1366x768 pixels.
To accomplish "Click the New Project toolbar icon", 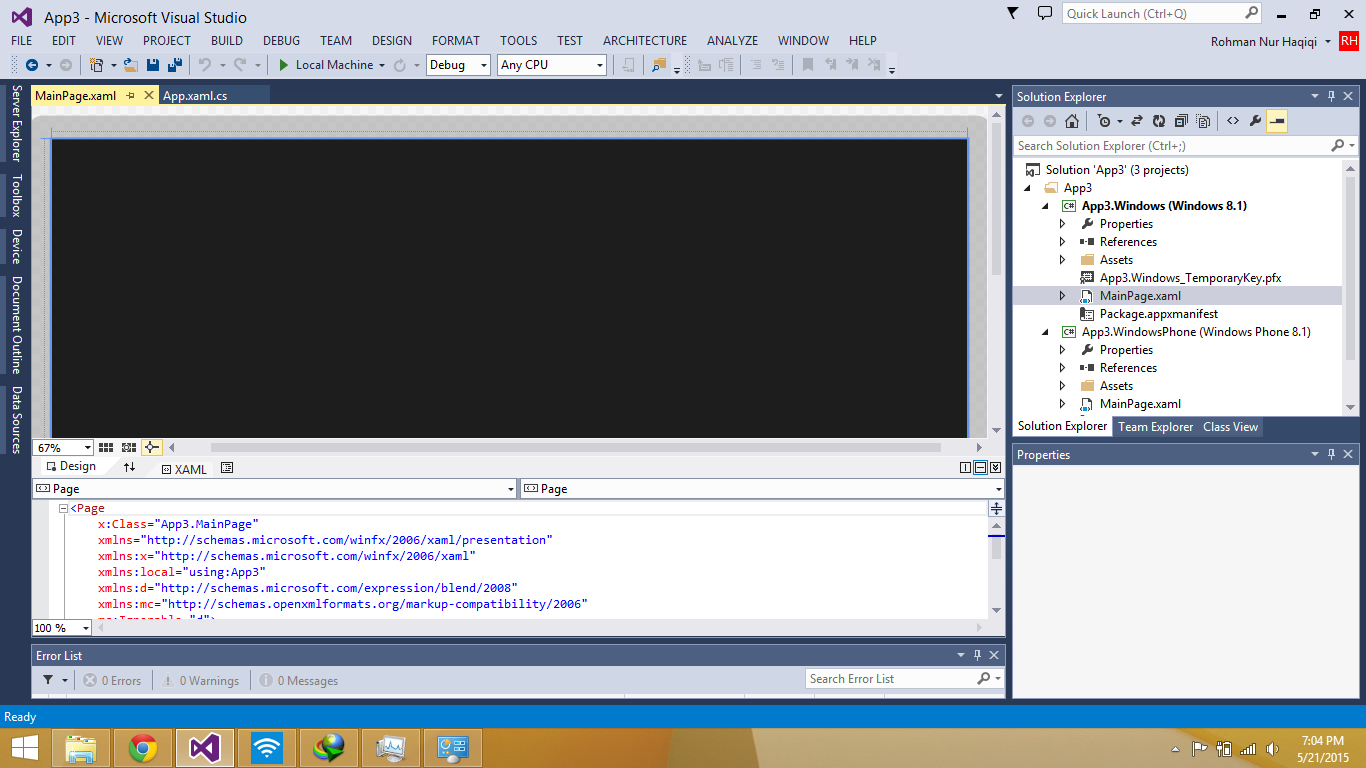I will (x=97, y=65).
